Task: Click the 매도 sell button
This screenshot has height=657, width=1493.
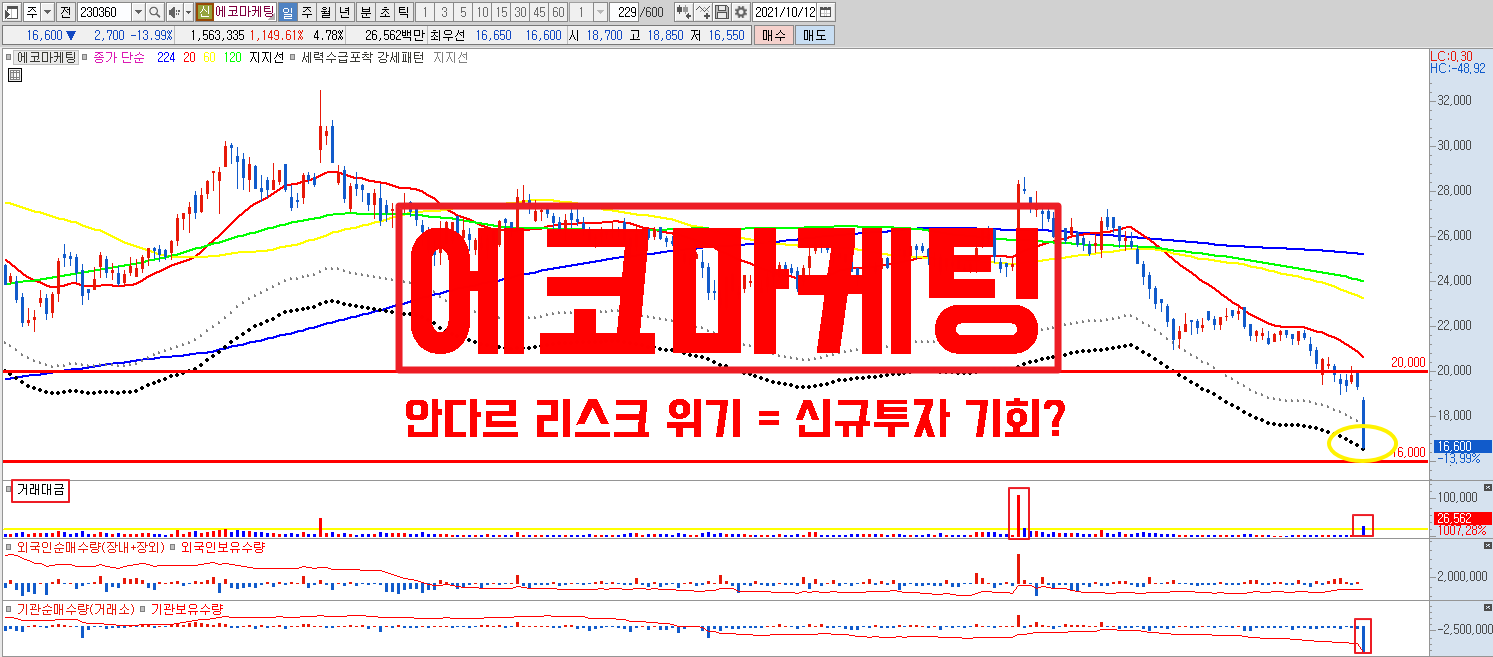Action: 815,36
